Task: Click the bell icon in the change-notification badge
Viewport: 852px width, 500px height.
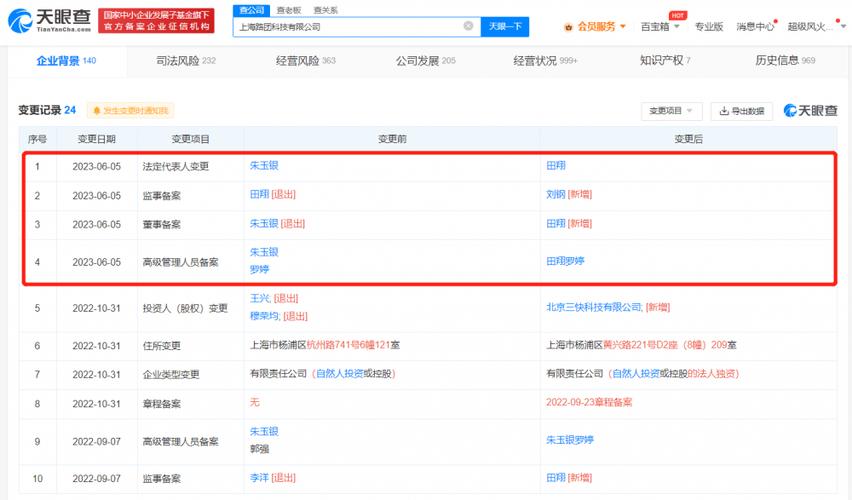Action: click(97, 111)
